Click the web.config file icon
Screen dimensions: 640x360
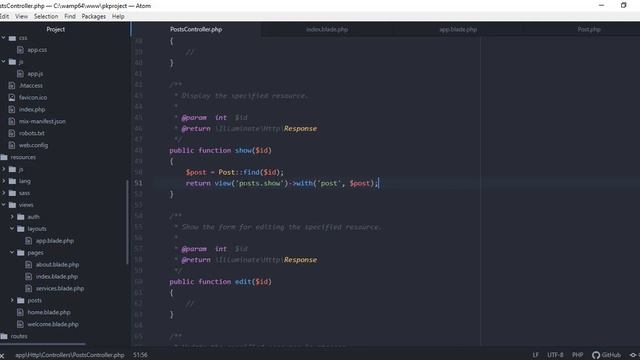pyautogui.click(x=12, y=145)
